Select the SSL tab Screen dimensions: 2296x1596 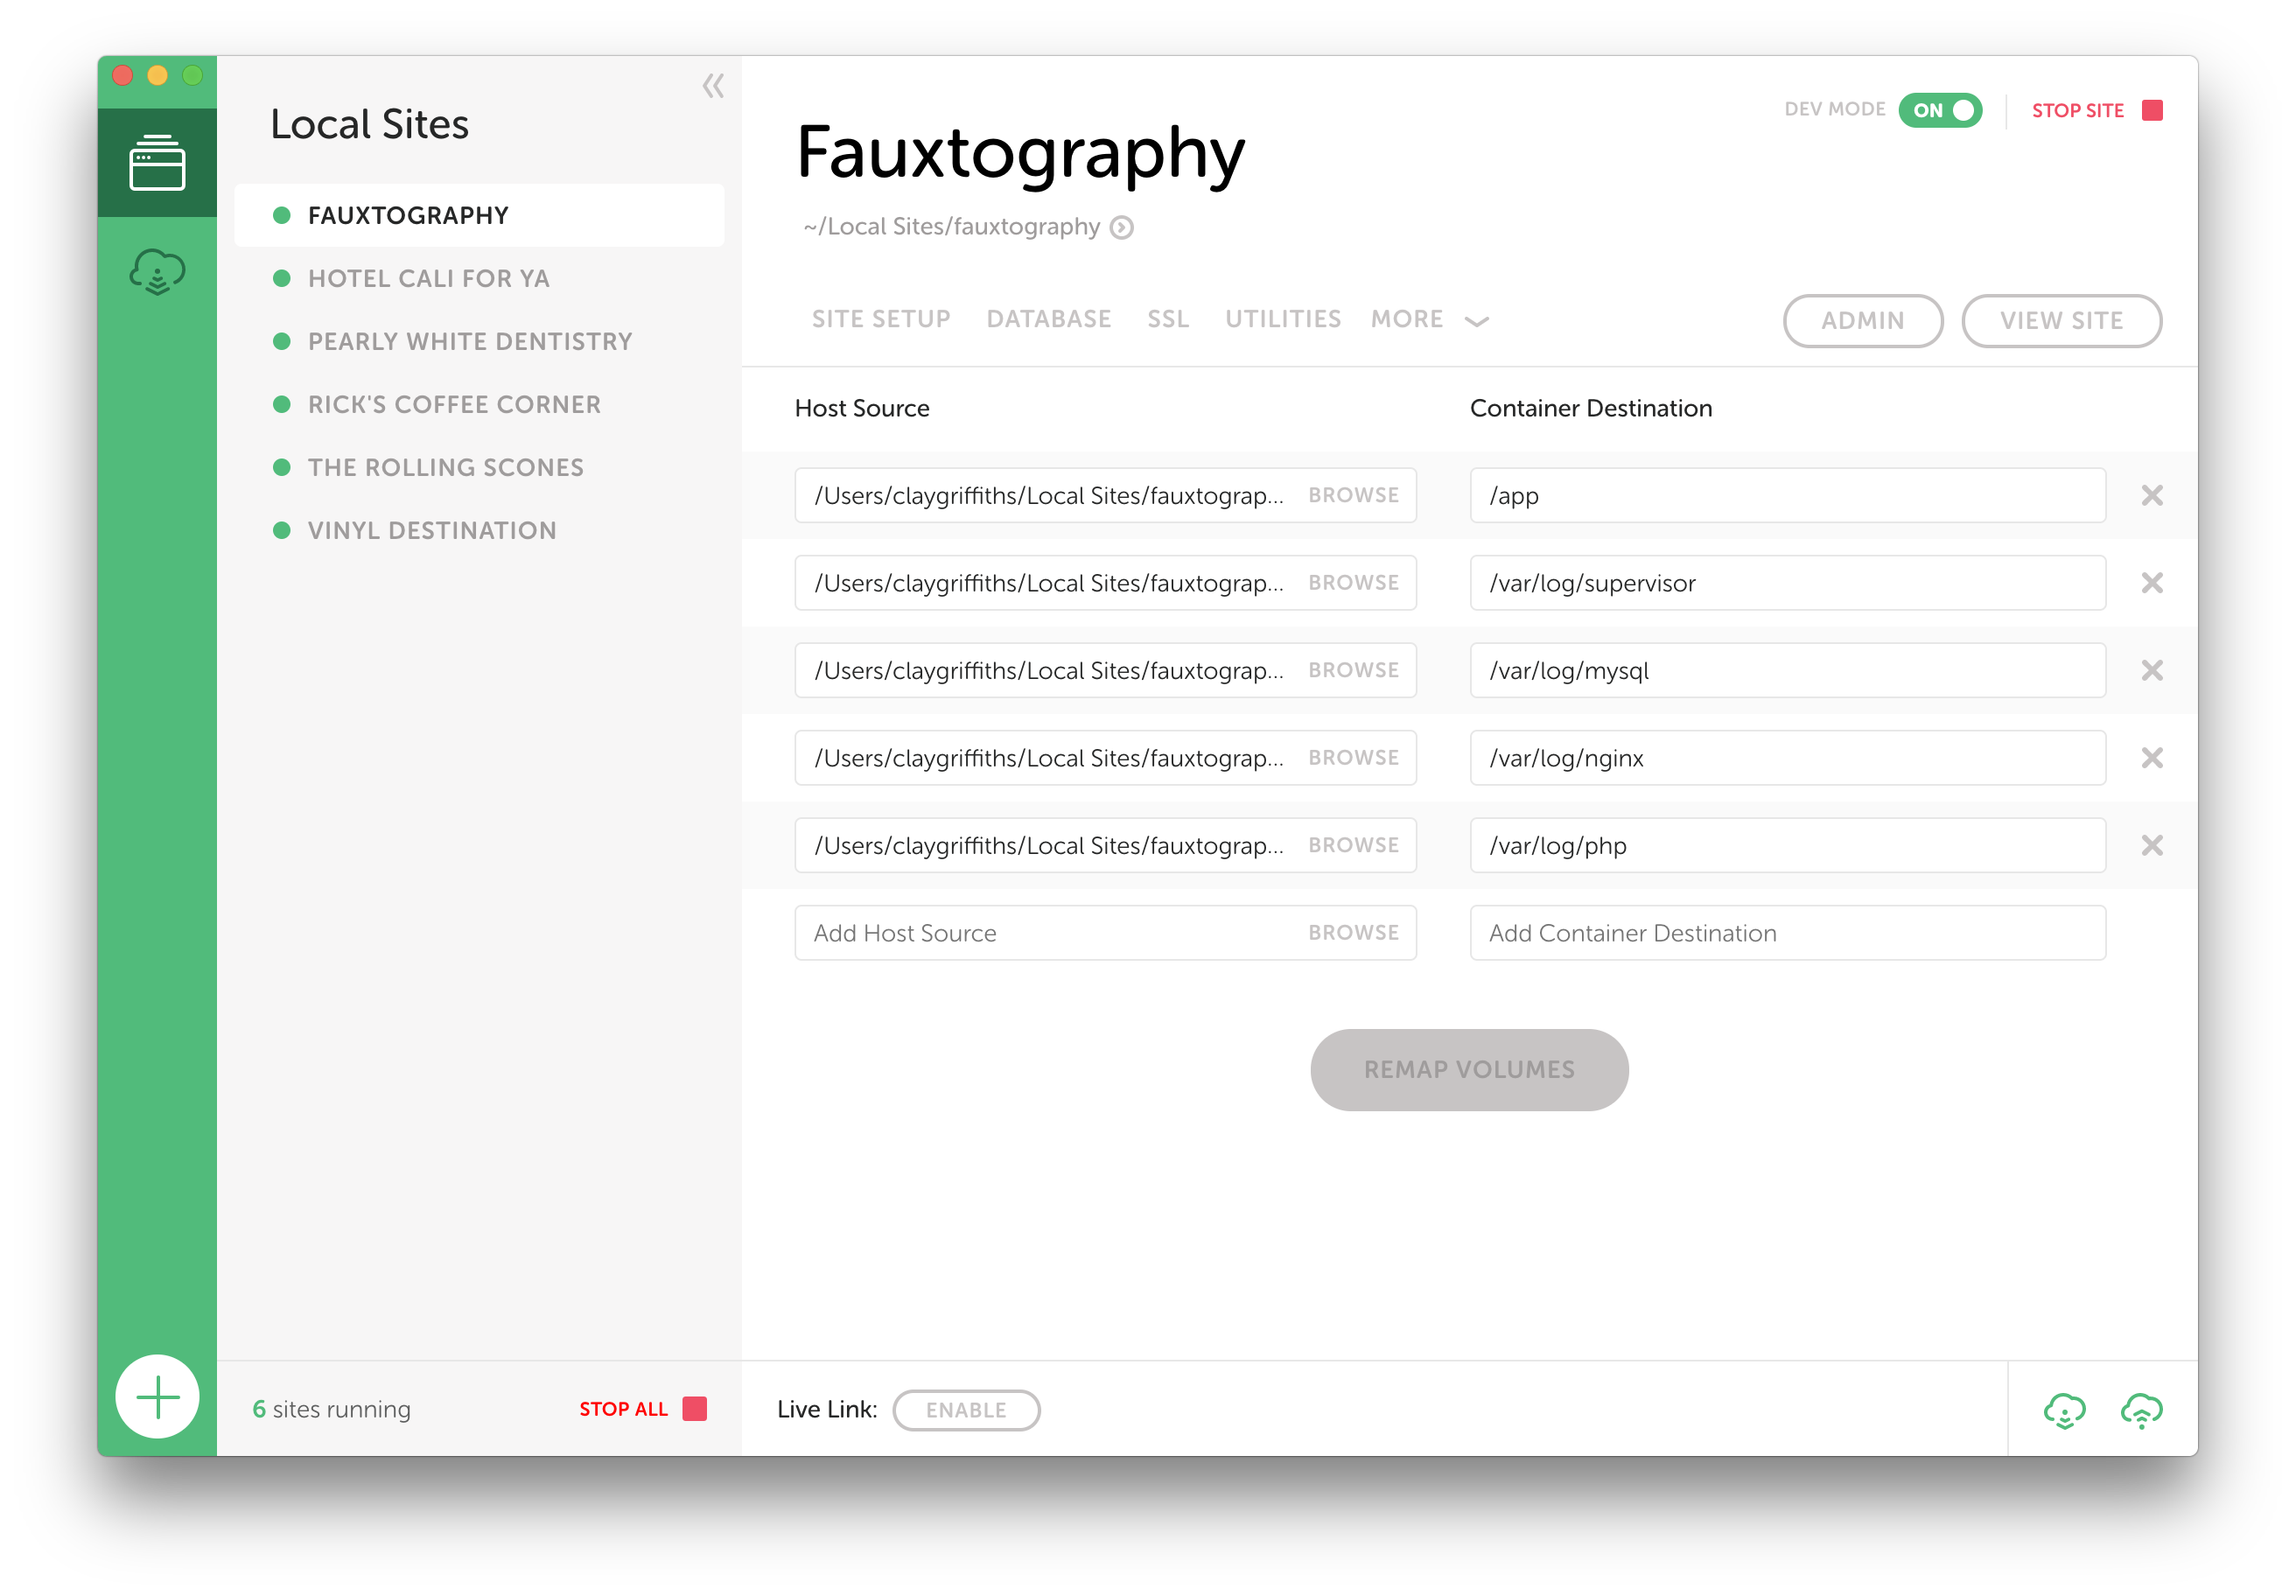click(x=1165, y=319)
